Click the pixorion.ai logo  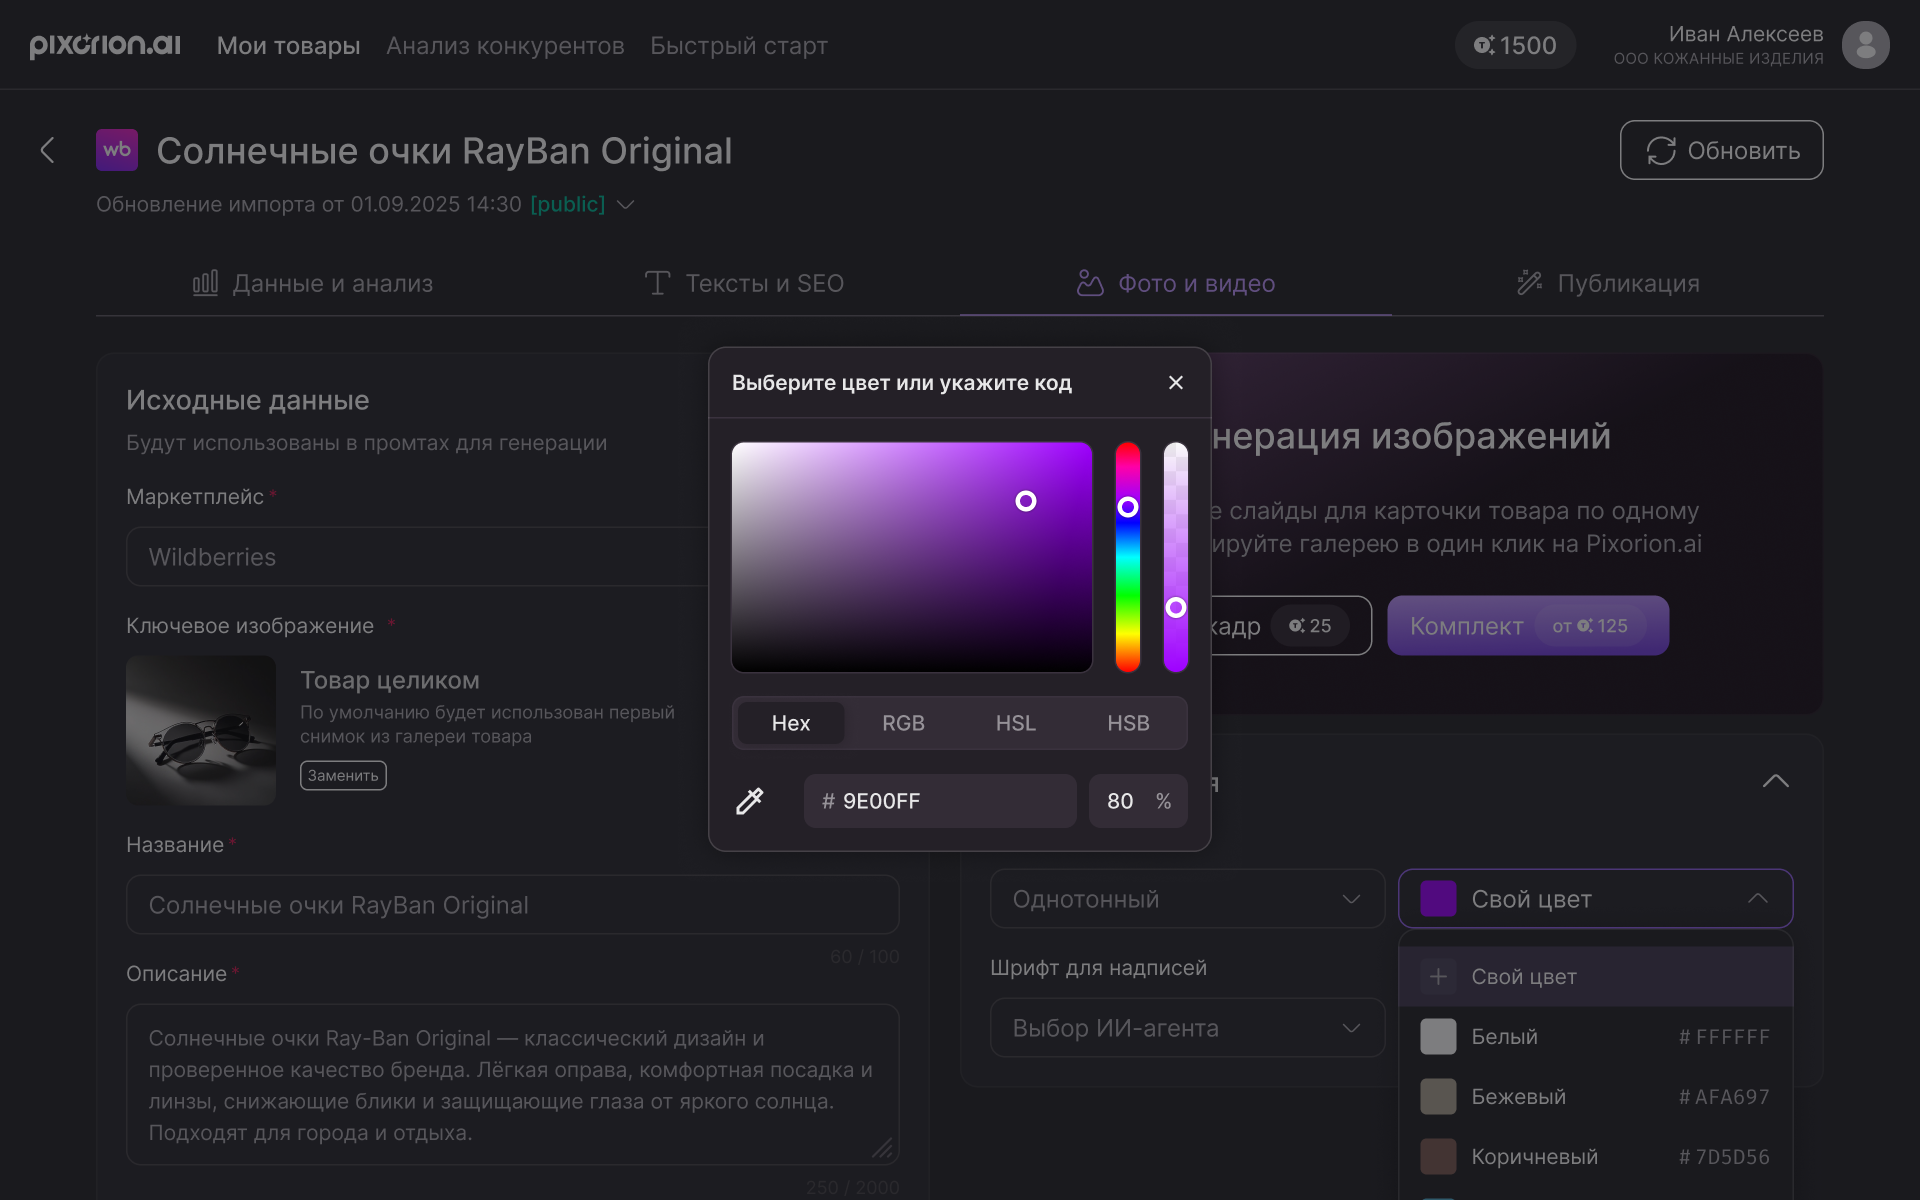(105, 45)
